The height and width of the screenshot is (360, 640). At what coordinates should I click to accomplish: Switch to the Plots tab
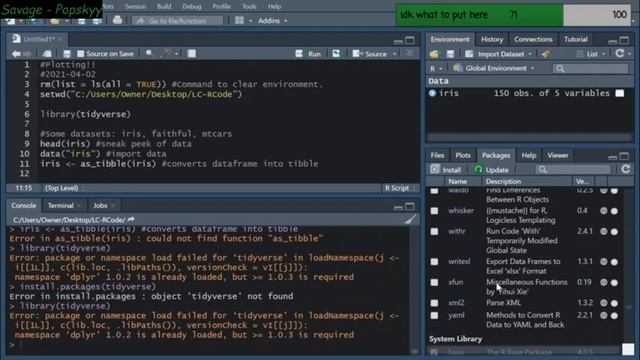[x=463, y=155]
